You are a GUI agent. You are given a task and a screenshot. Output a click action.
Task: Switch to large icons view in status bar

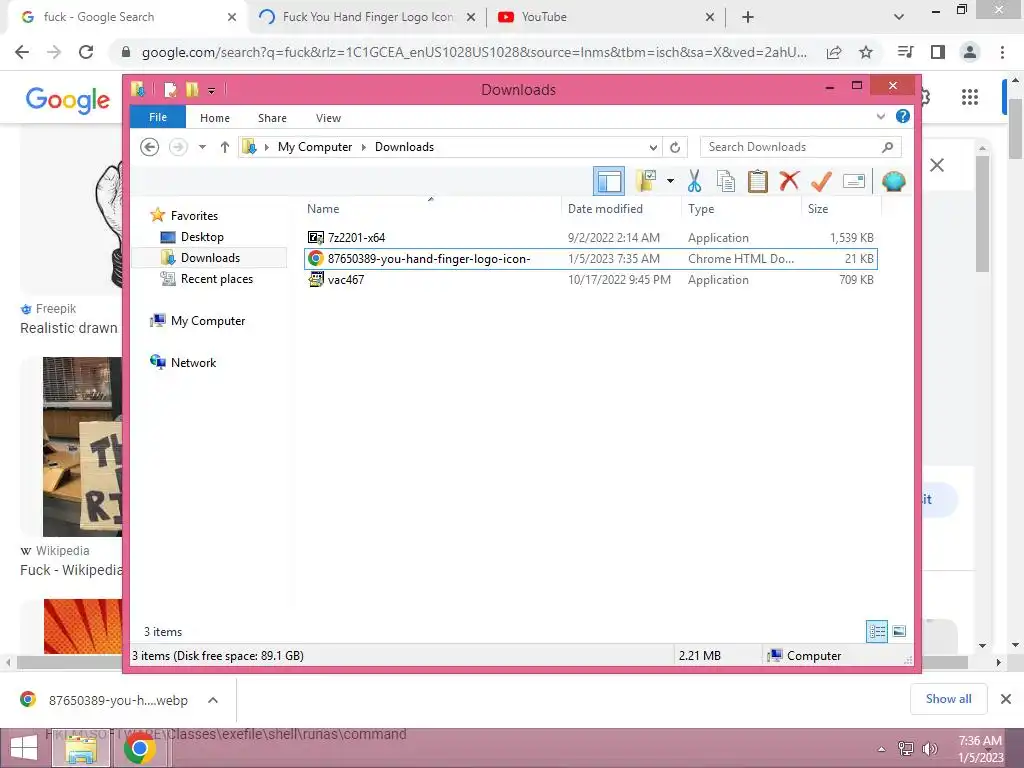click(899, 631)
